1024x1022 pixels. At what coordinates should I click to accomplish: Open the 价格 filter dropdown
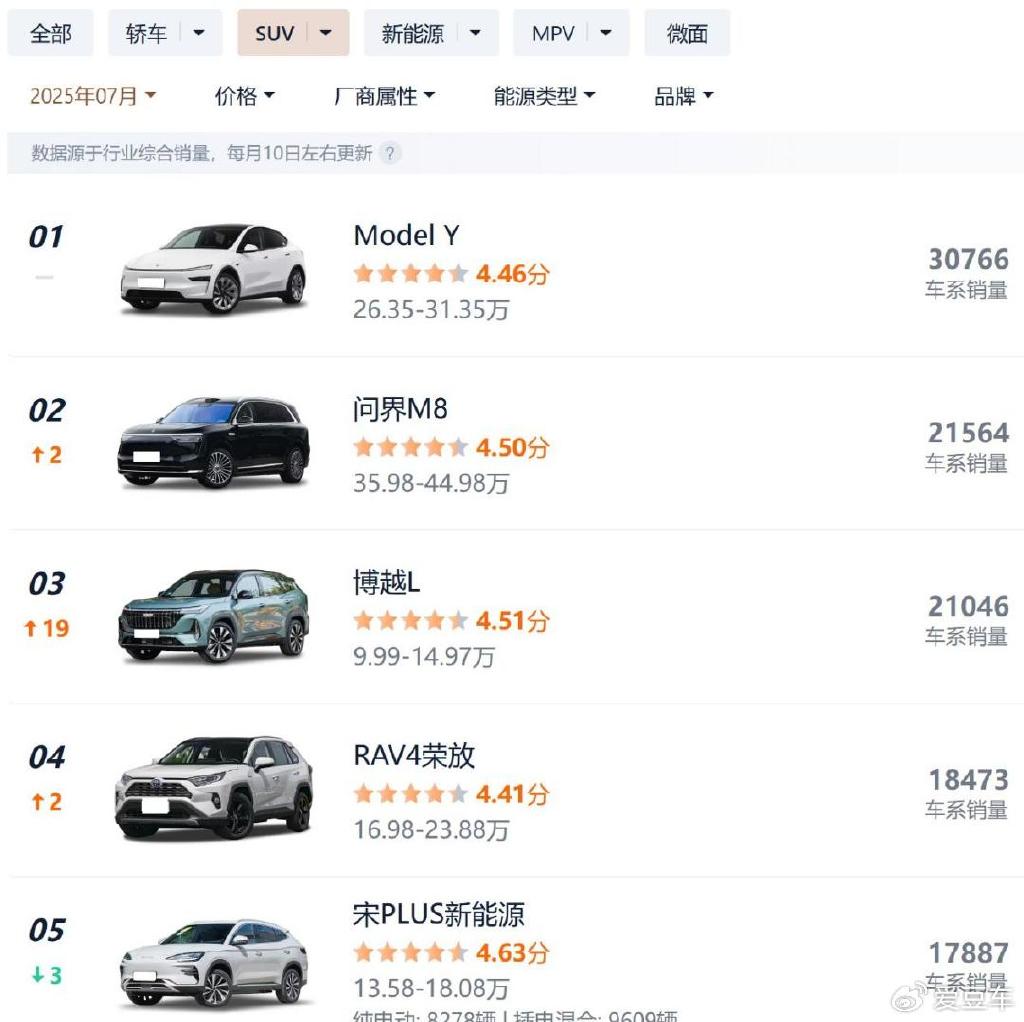pos(245,96)
